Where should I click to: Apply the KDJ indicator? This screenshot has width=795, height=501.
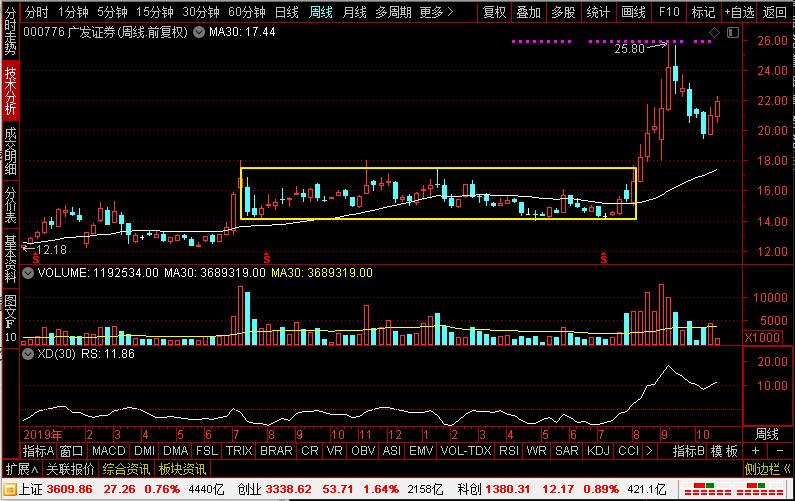(x=598, y=451)
